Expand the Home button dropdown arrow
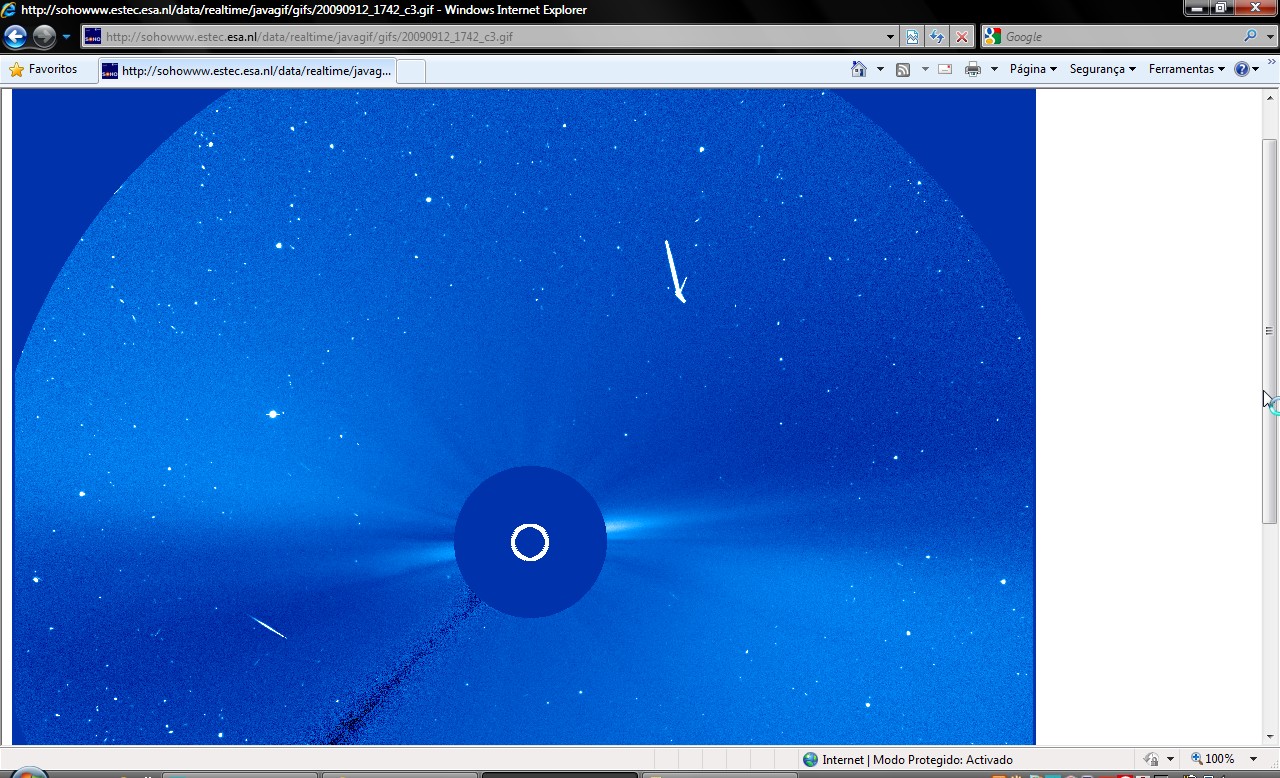 tap(880, 69)
